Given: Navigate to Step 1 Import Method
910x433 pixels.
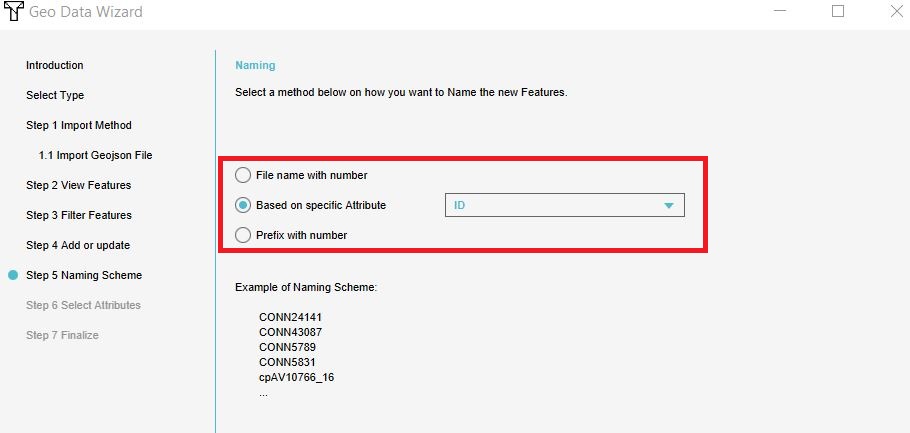Looking at the screenshot, I should coord(79,125).
